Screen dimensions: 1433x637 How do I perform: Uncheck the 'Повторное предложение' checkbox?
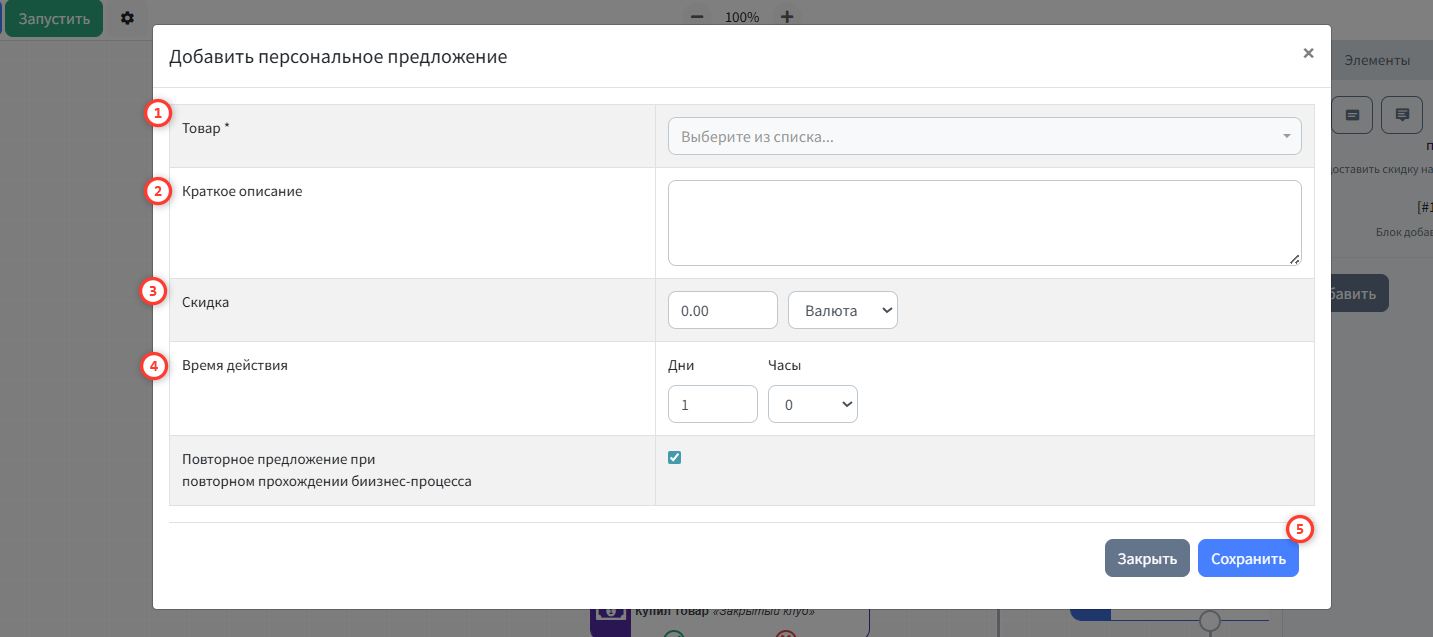click(x=674, y=458)
